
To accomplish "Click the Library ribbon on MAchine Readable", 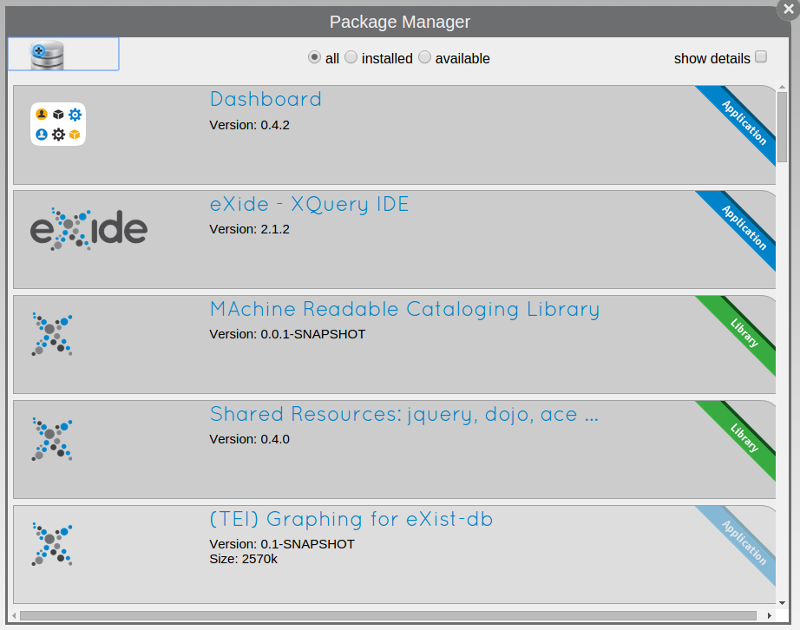I will tap(743, 333).
